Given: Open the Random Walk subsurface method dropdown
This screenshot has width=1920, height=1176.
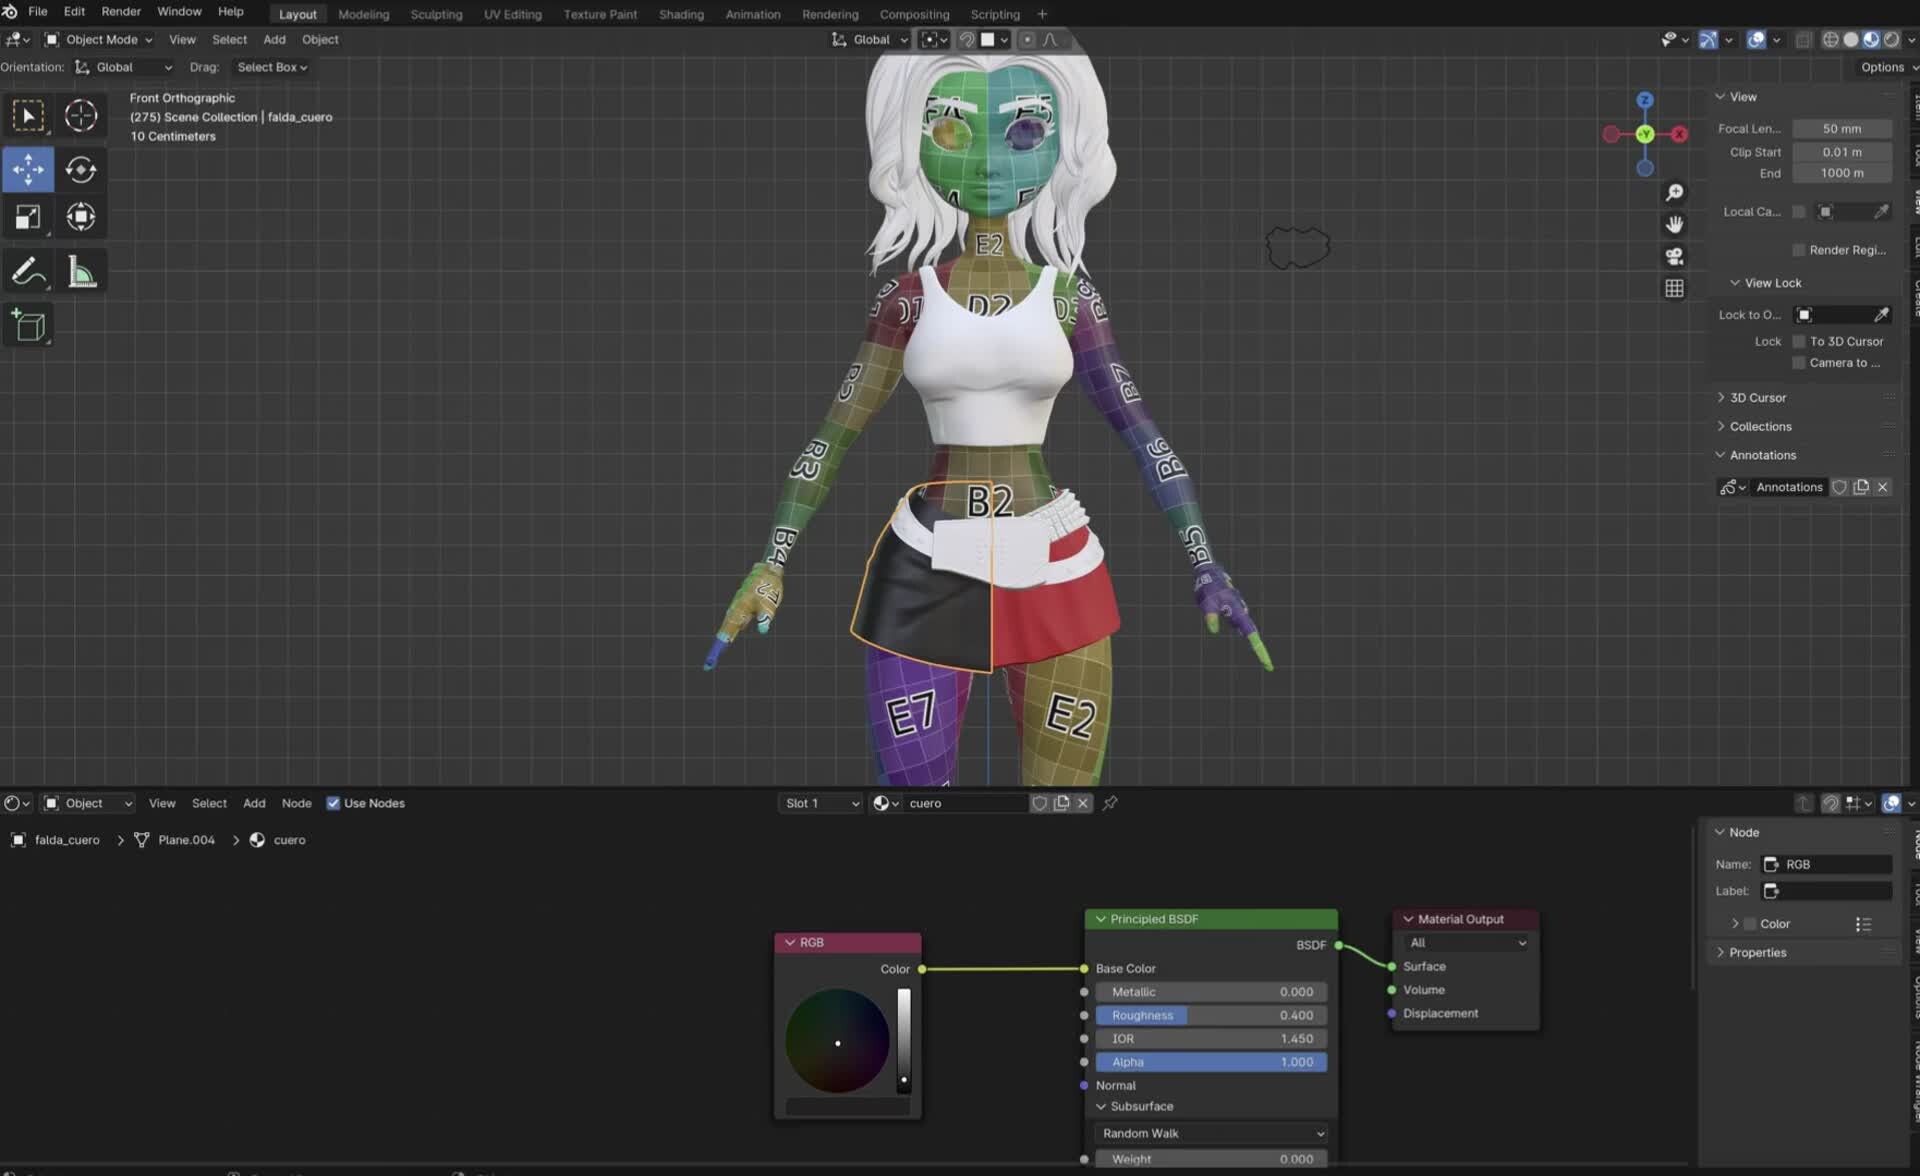Looking at the screenshot, I should coord(1210,1133).
